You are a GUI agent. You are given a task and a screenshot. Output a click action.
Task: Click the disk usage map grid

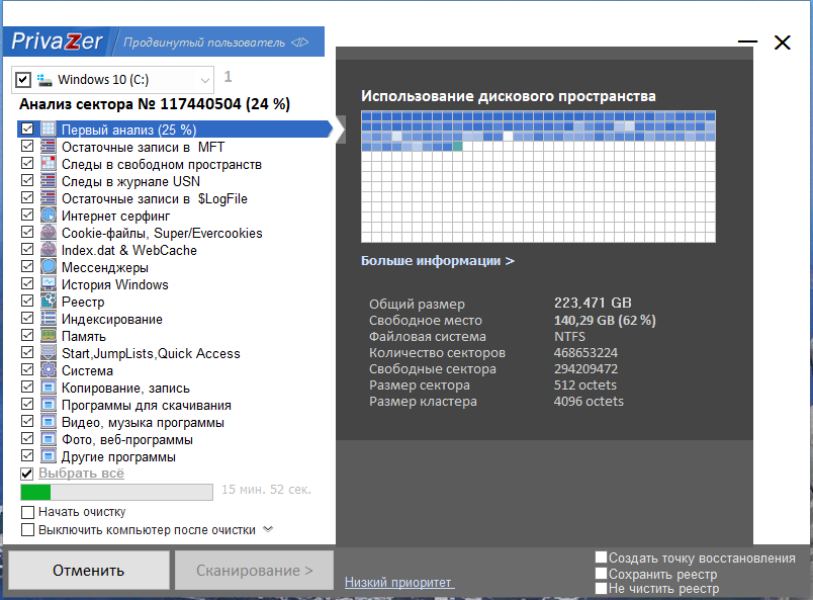[538, 176]
